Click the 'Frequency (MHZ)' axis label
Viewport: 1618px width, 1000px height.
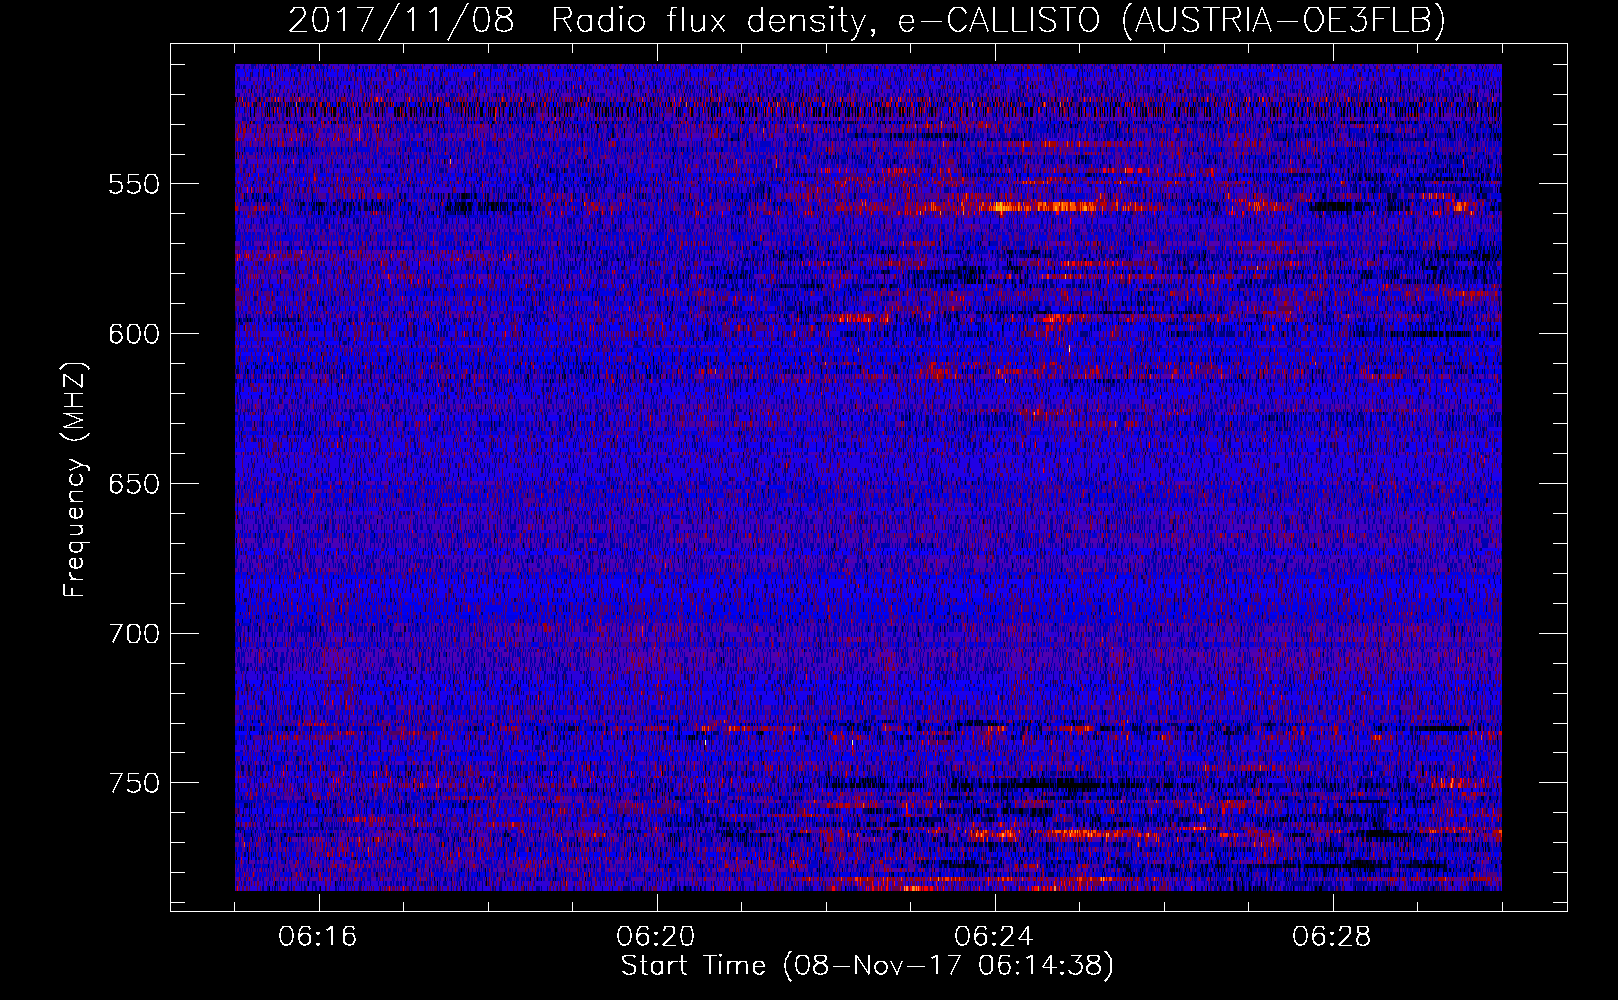(x=75, y=480)
